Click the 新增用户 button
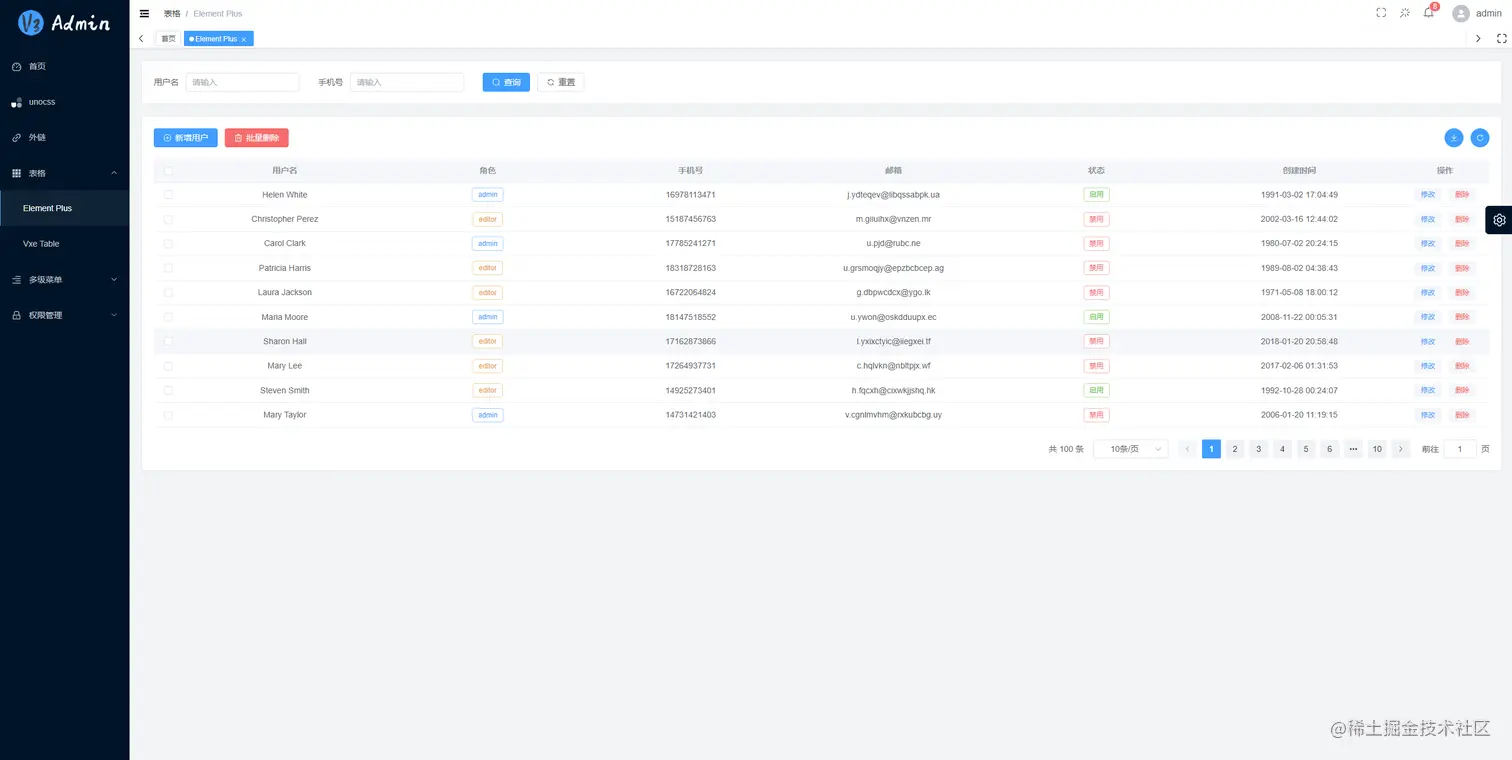 point(185,137)
